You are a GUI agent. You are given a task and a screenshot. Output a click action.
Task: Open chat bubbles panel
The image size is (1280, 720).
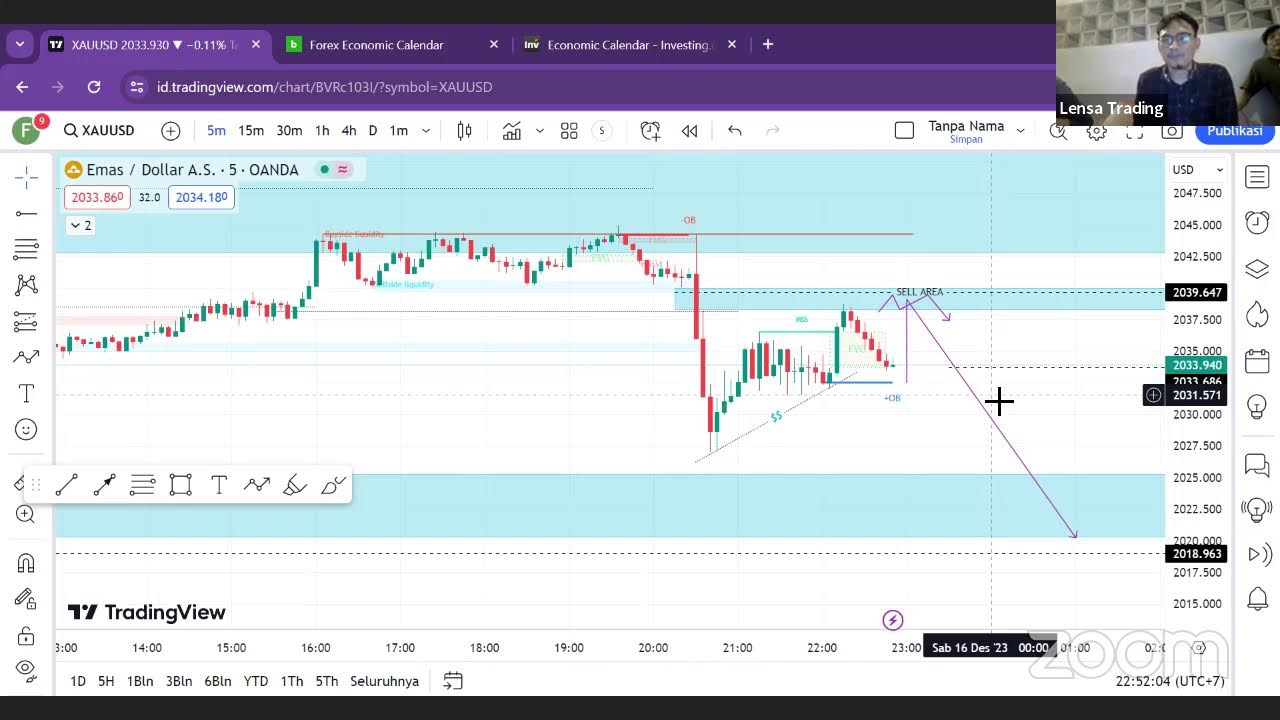1257,464
